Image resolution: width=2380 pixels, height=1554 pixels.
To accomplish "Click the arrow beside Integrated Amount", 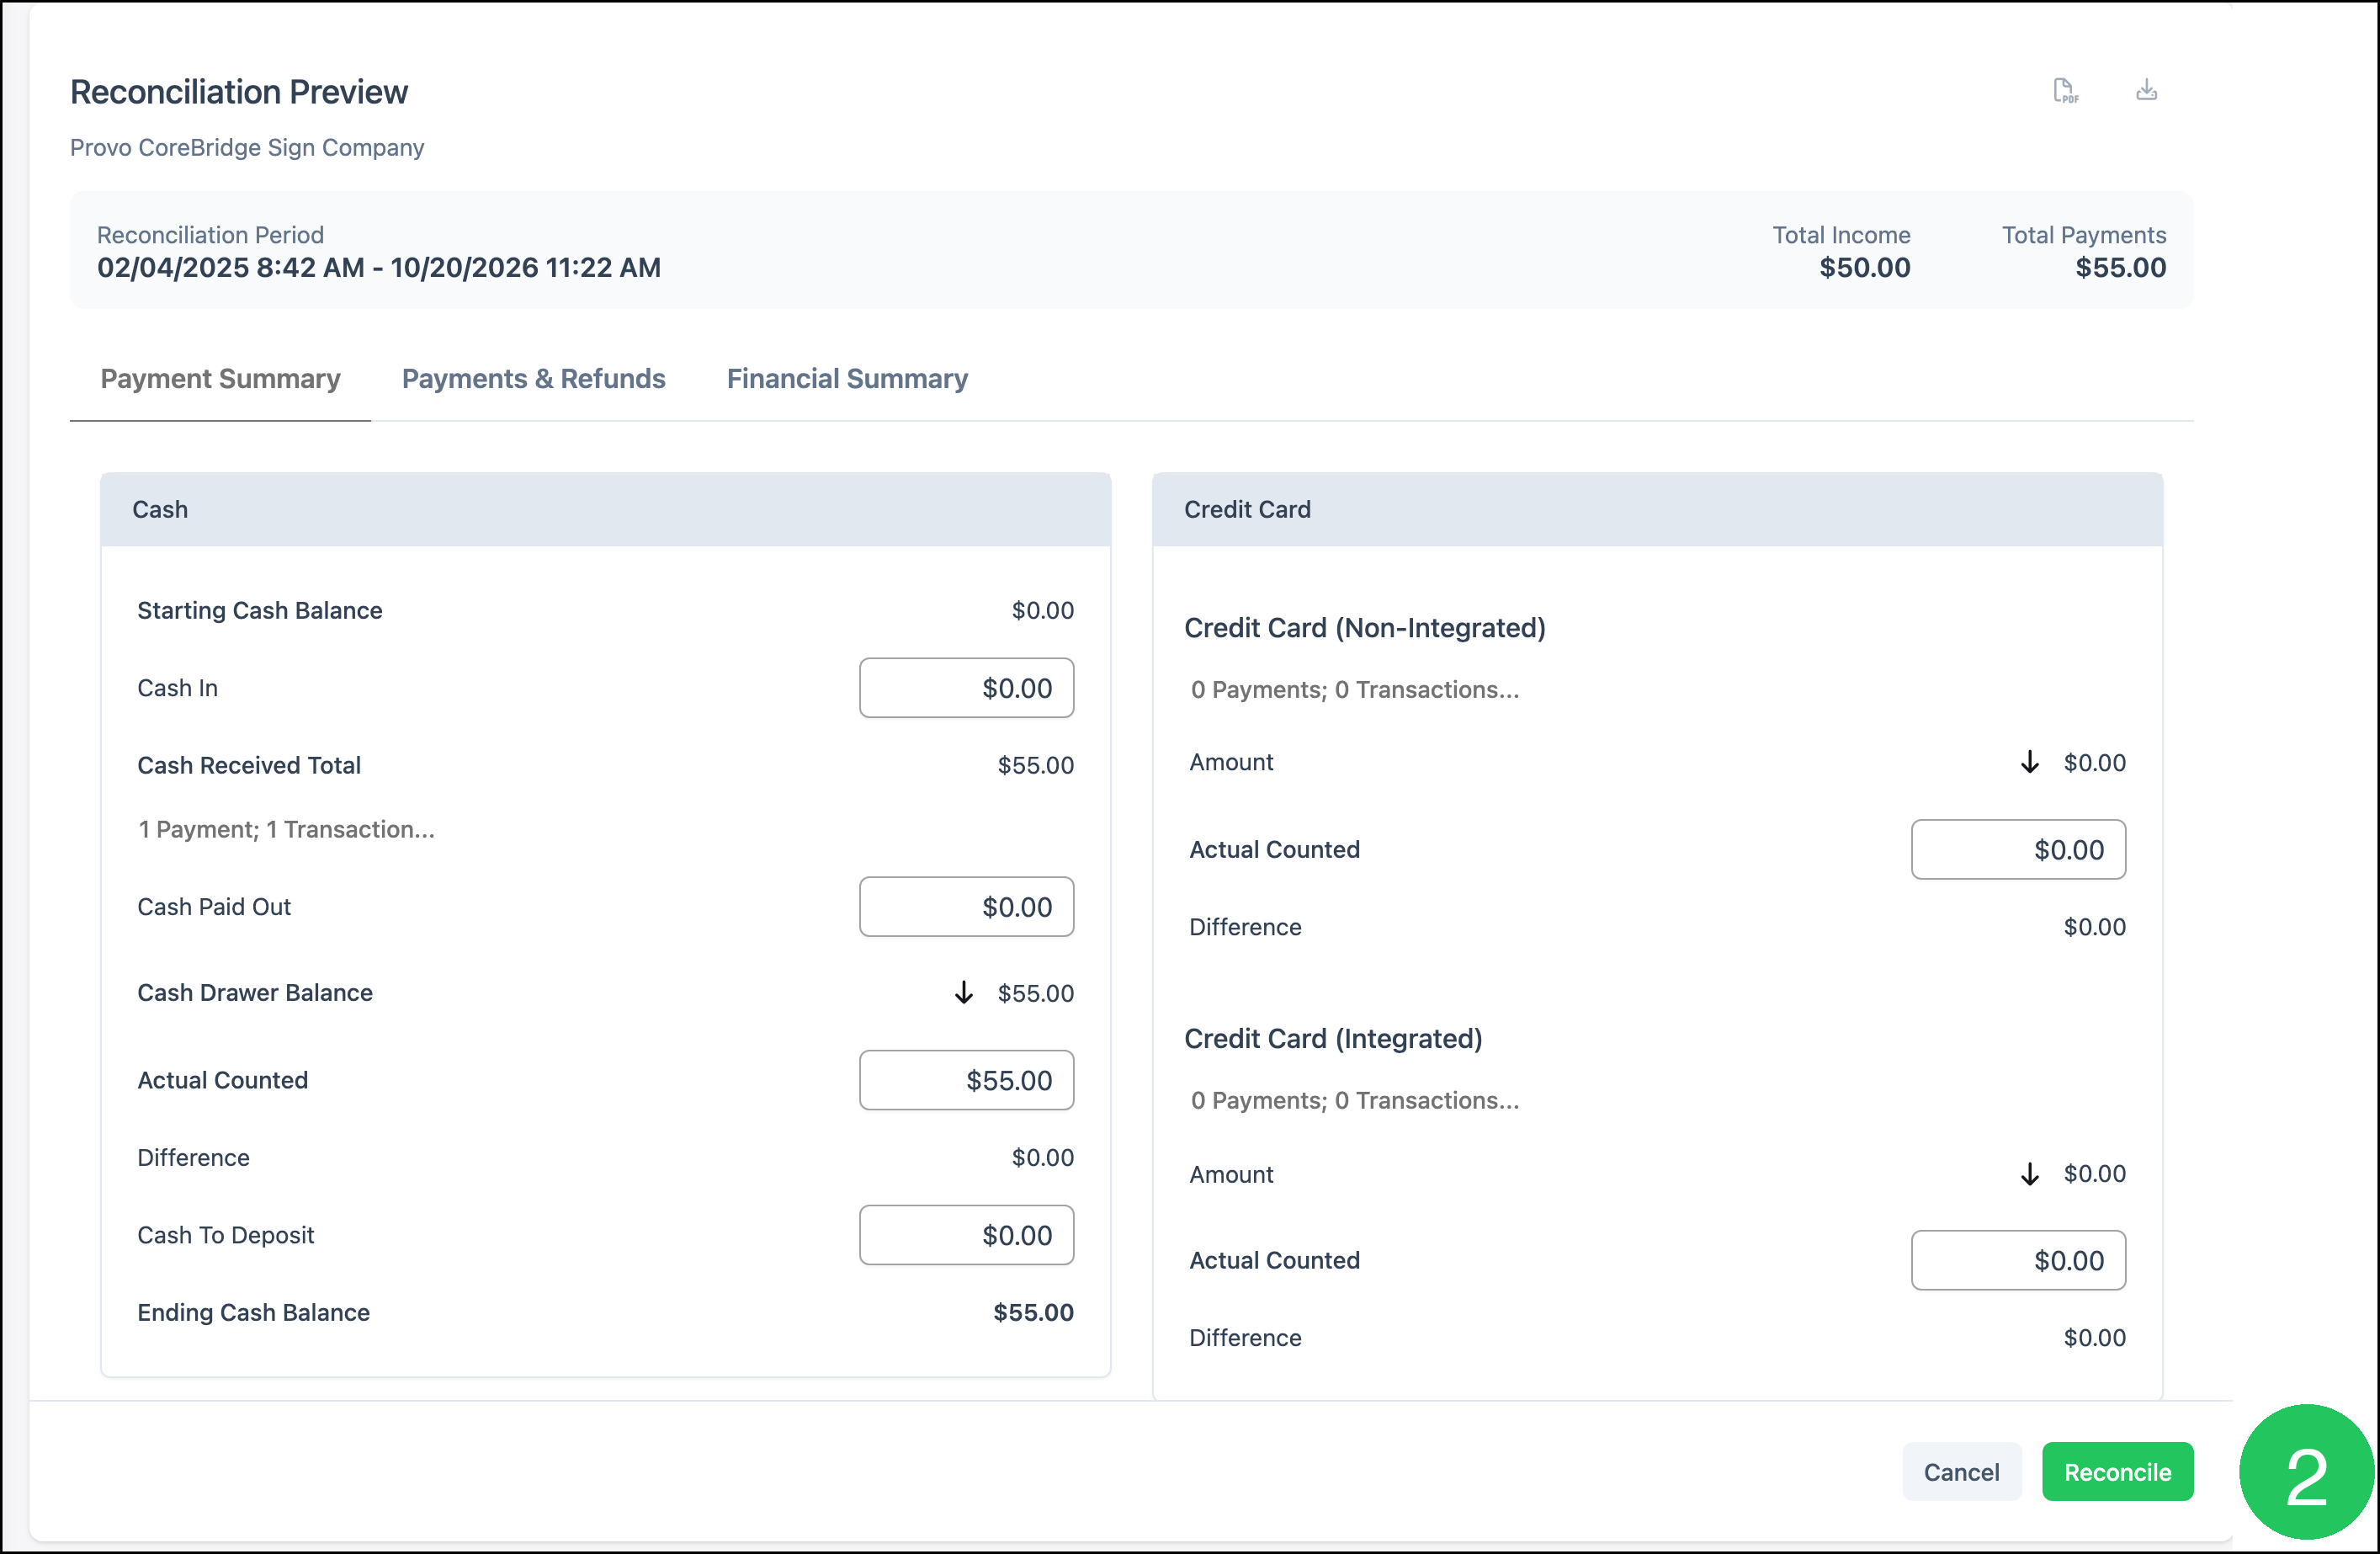I will 2029,1174.
